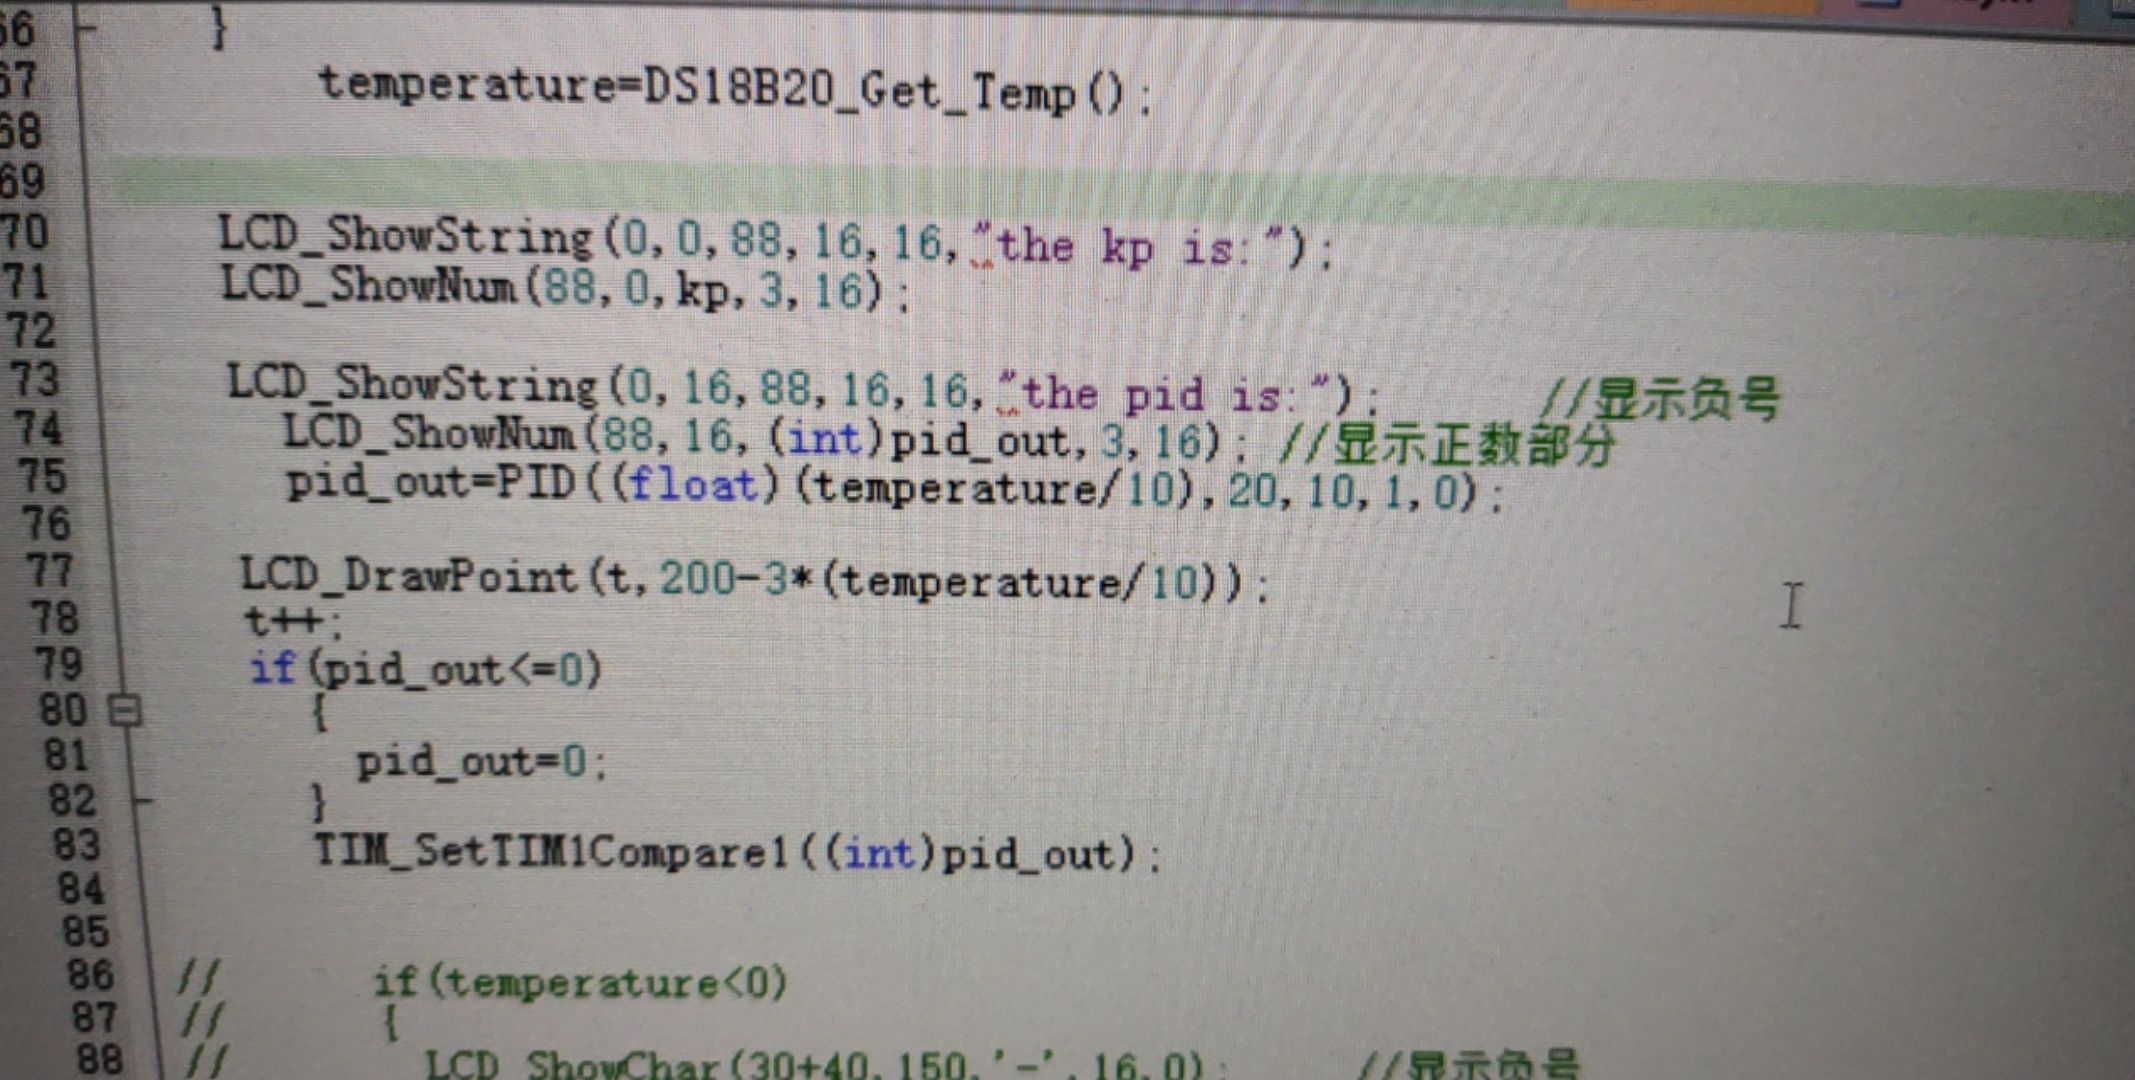
Task: Click line number 86 in gutter
Action: point(90,975)
